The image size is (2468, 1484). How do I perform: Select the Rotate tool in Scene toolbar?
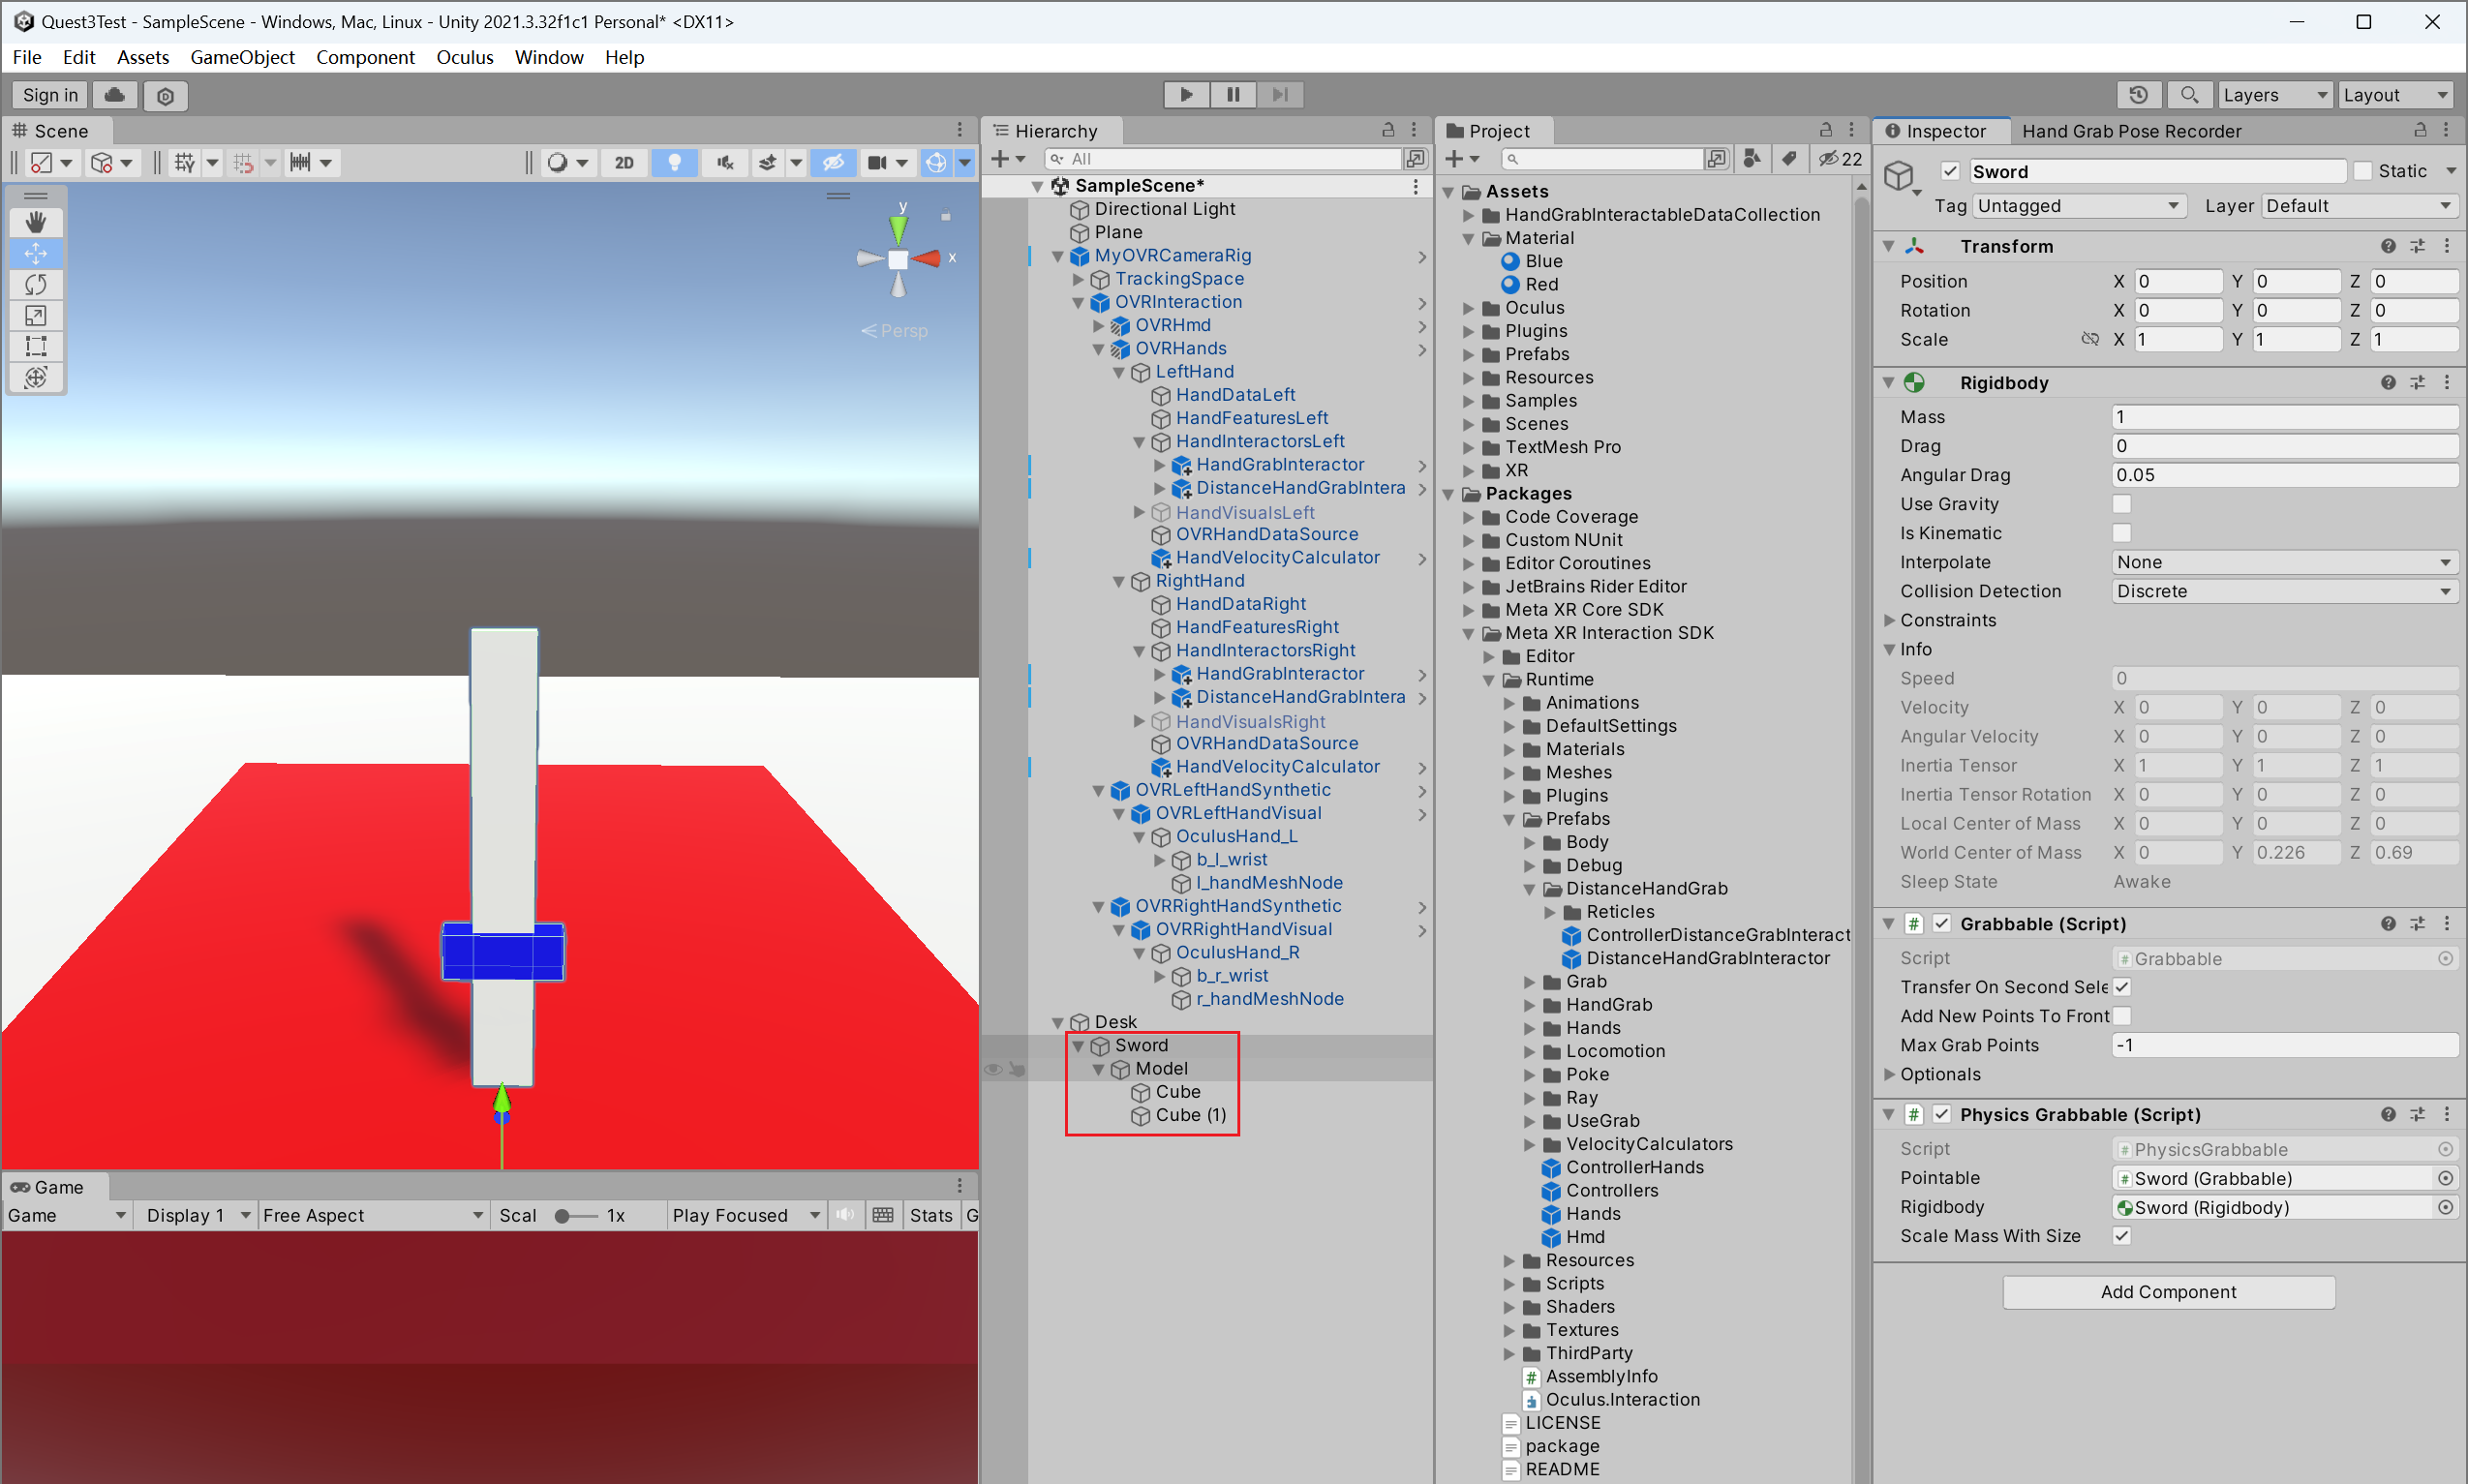(x=36, y=284)
